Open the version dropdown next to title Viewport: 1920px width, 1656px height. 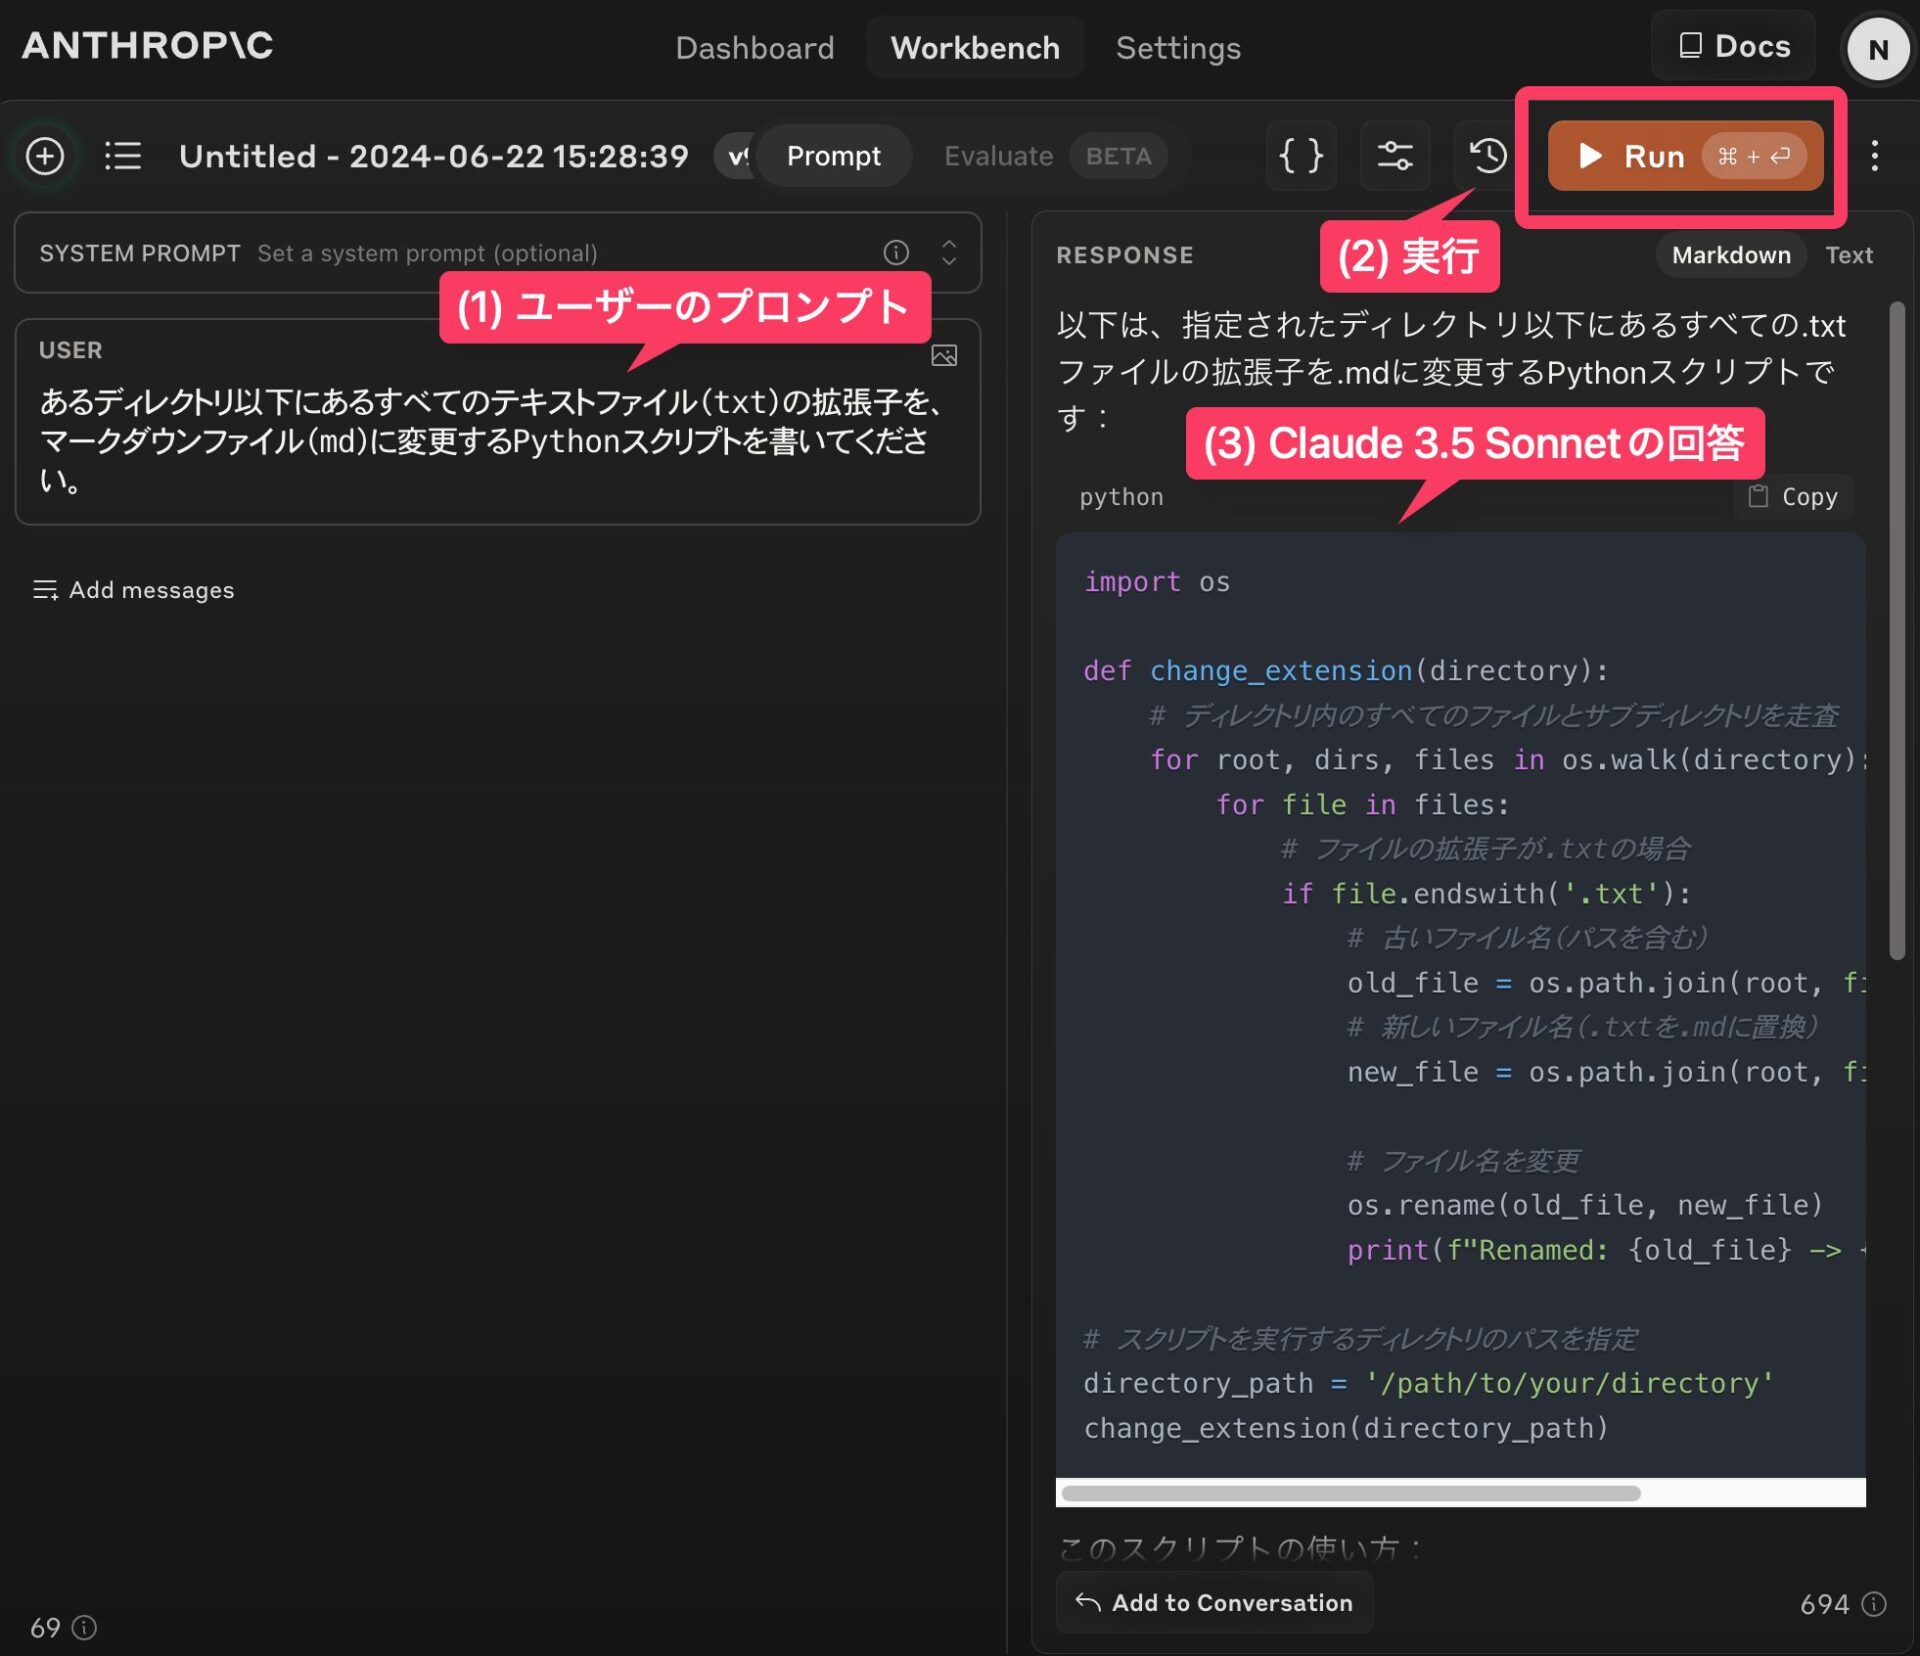point(734,156)
